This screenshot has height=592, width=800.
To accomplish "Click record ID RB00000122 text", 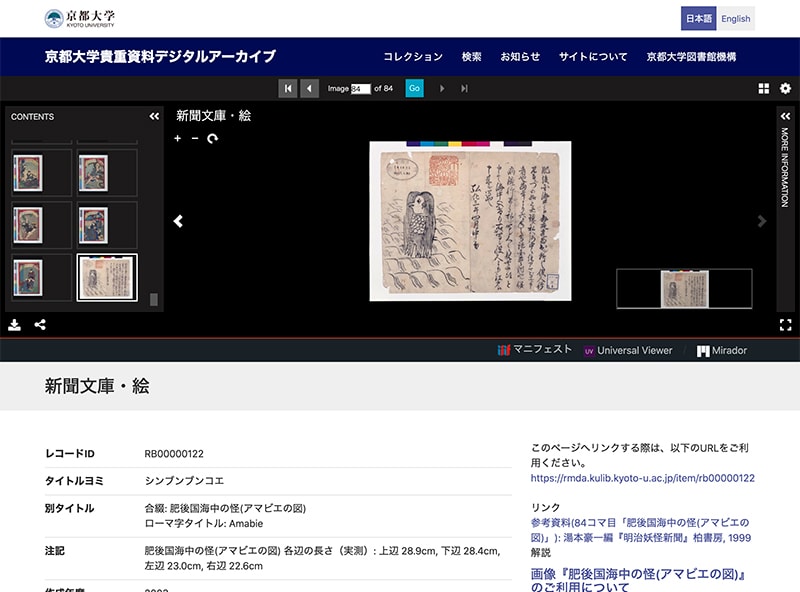I will (174, 454).
